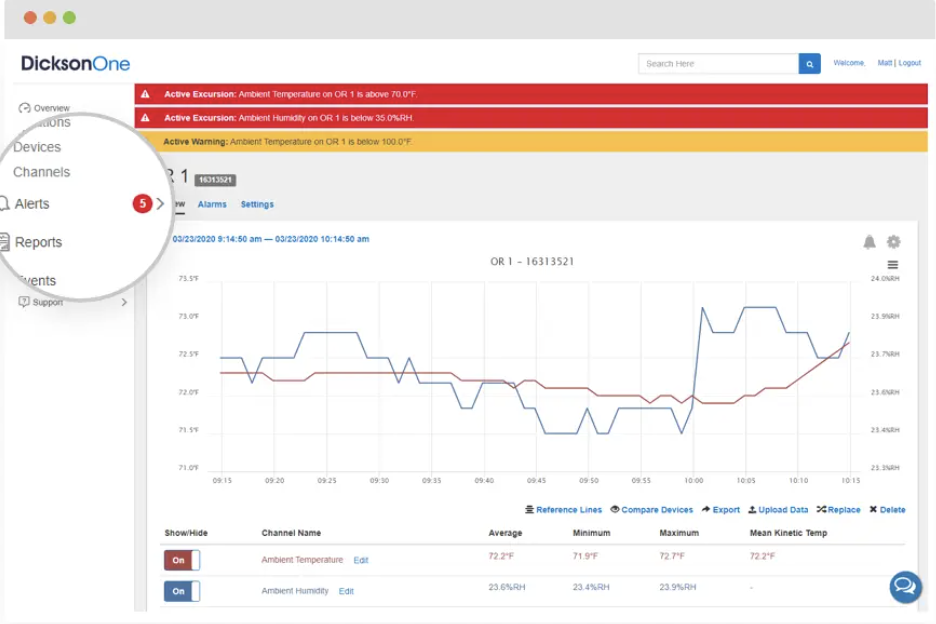The image size is (936, 624).
Task: Click the Logout link
Action: point(909,63)
